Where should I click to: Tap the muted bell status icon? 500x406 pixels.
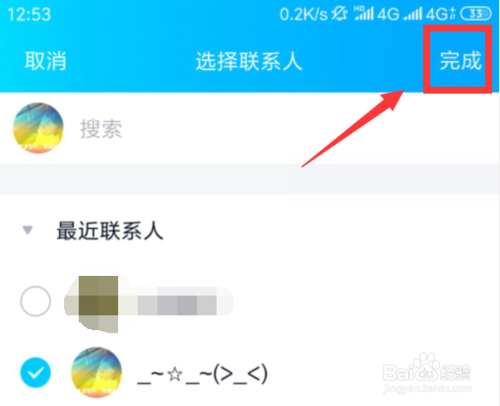[340, 14]
